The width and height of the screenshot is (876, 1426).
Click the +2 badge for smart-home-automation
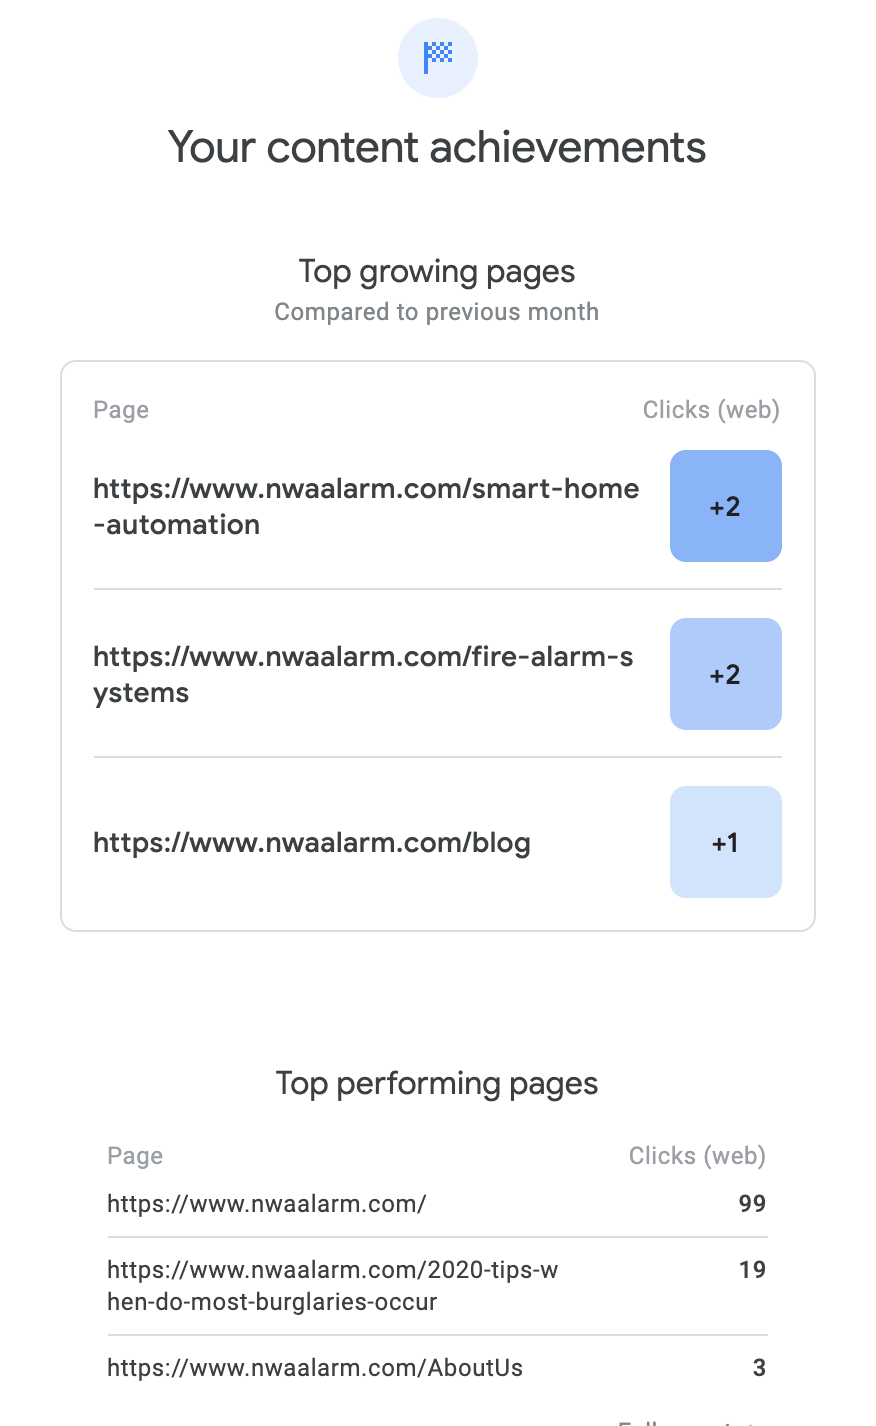point(725,506)
